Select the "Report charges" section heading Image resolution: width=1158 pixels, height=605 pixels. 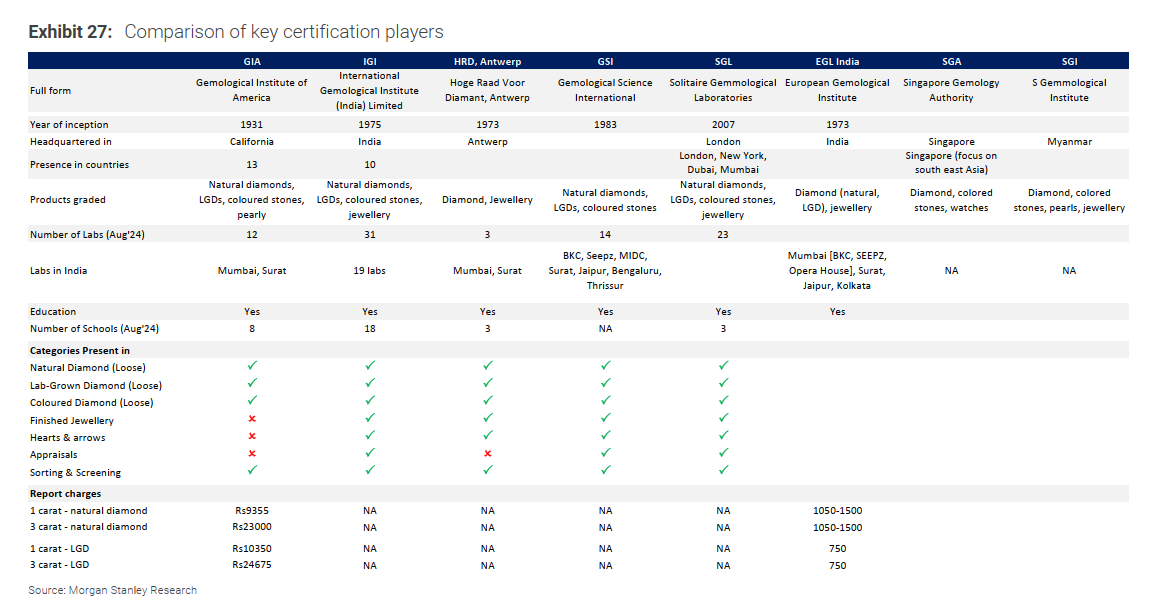(66, 493)
